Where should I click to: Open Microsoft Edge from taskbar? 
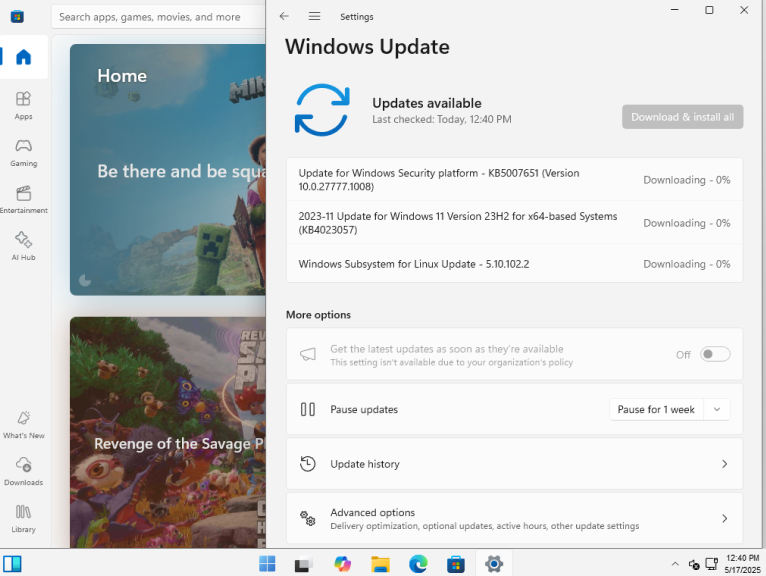click(x=418, y=564)
